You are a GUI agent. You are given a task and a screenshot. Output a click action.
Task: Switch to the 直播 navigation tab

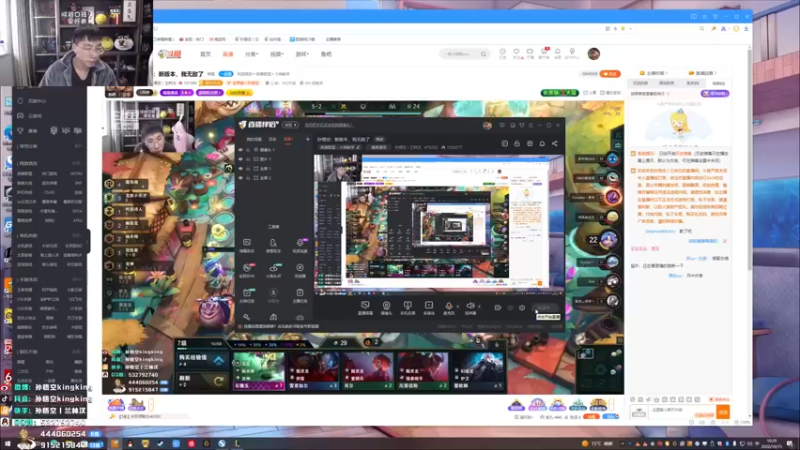(x=228, y=54)
